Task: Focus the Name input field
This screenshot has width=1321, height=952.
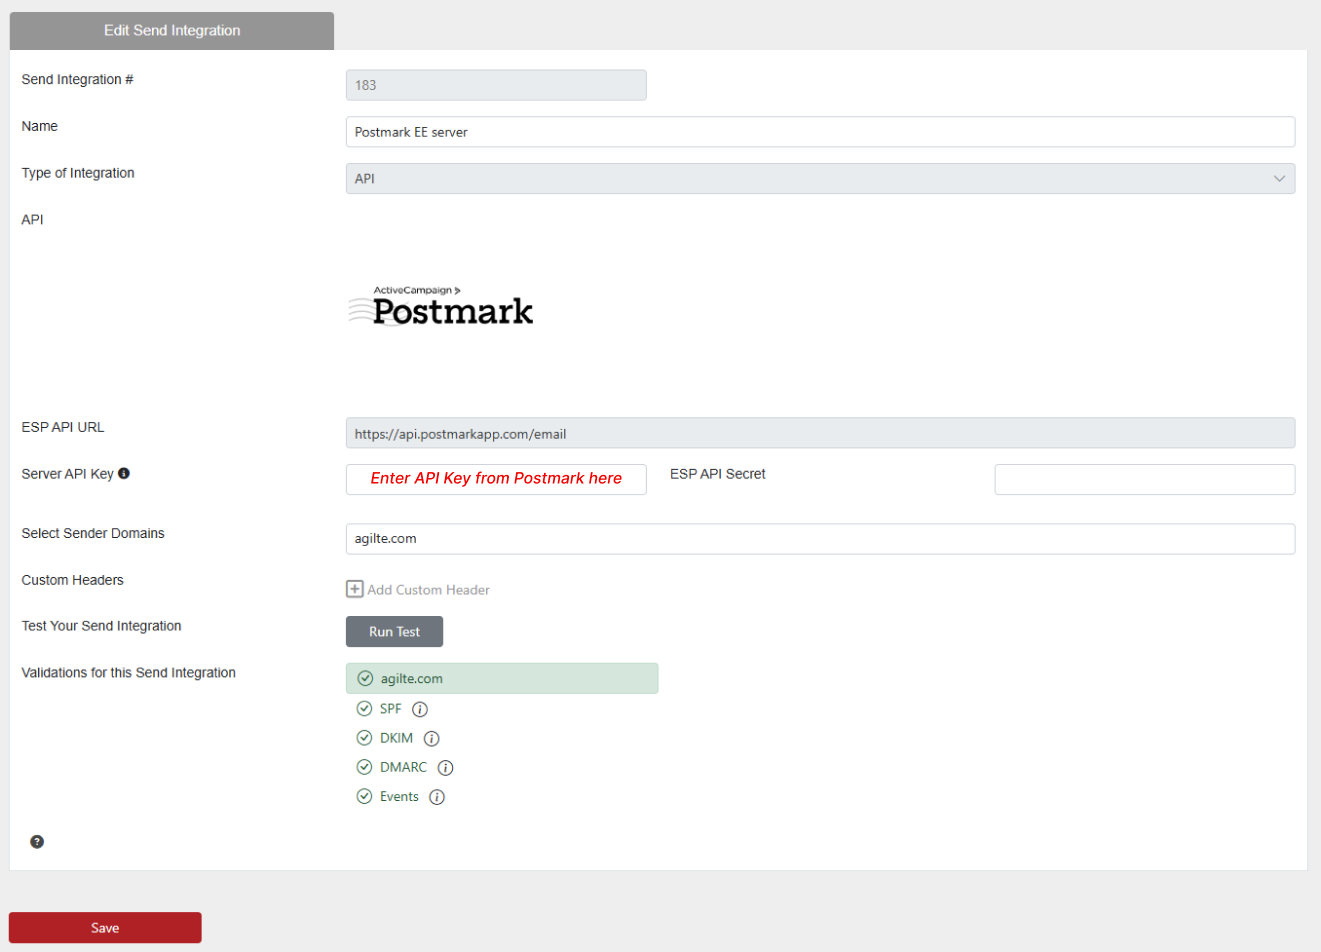Action: click(820, 131)
